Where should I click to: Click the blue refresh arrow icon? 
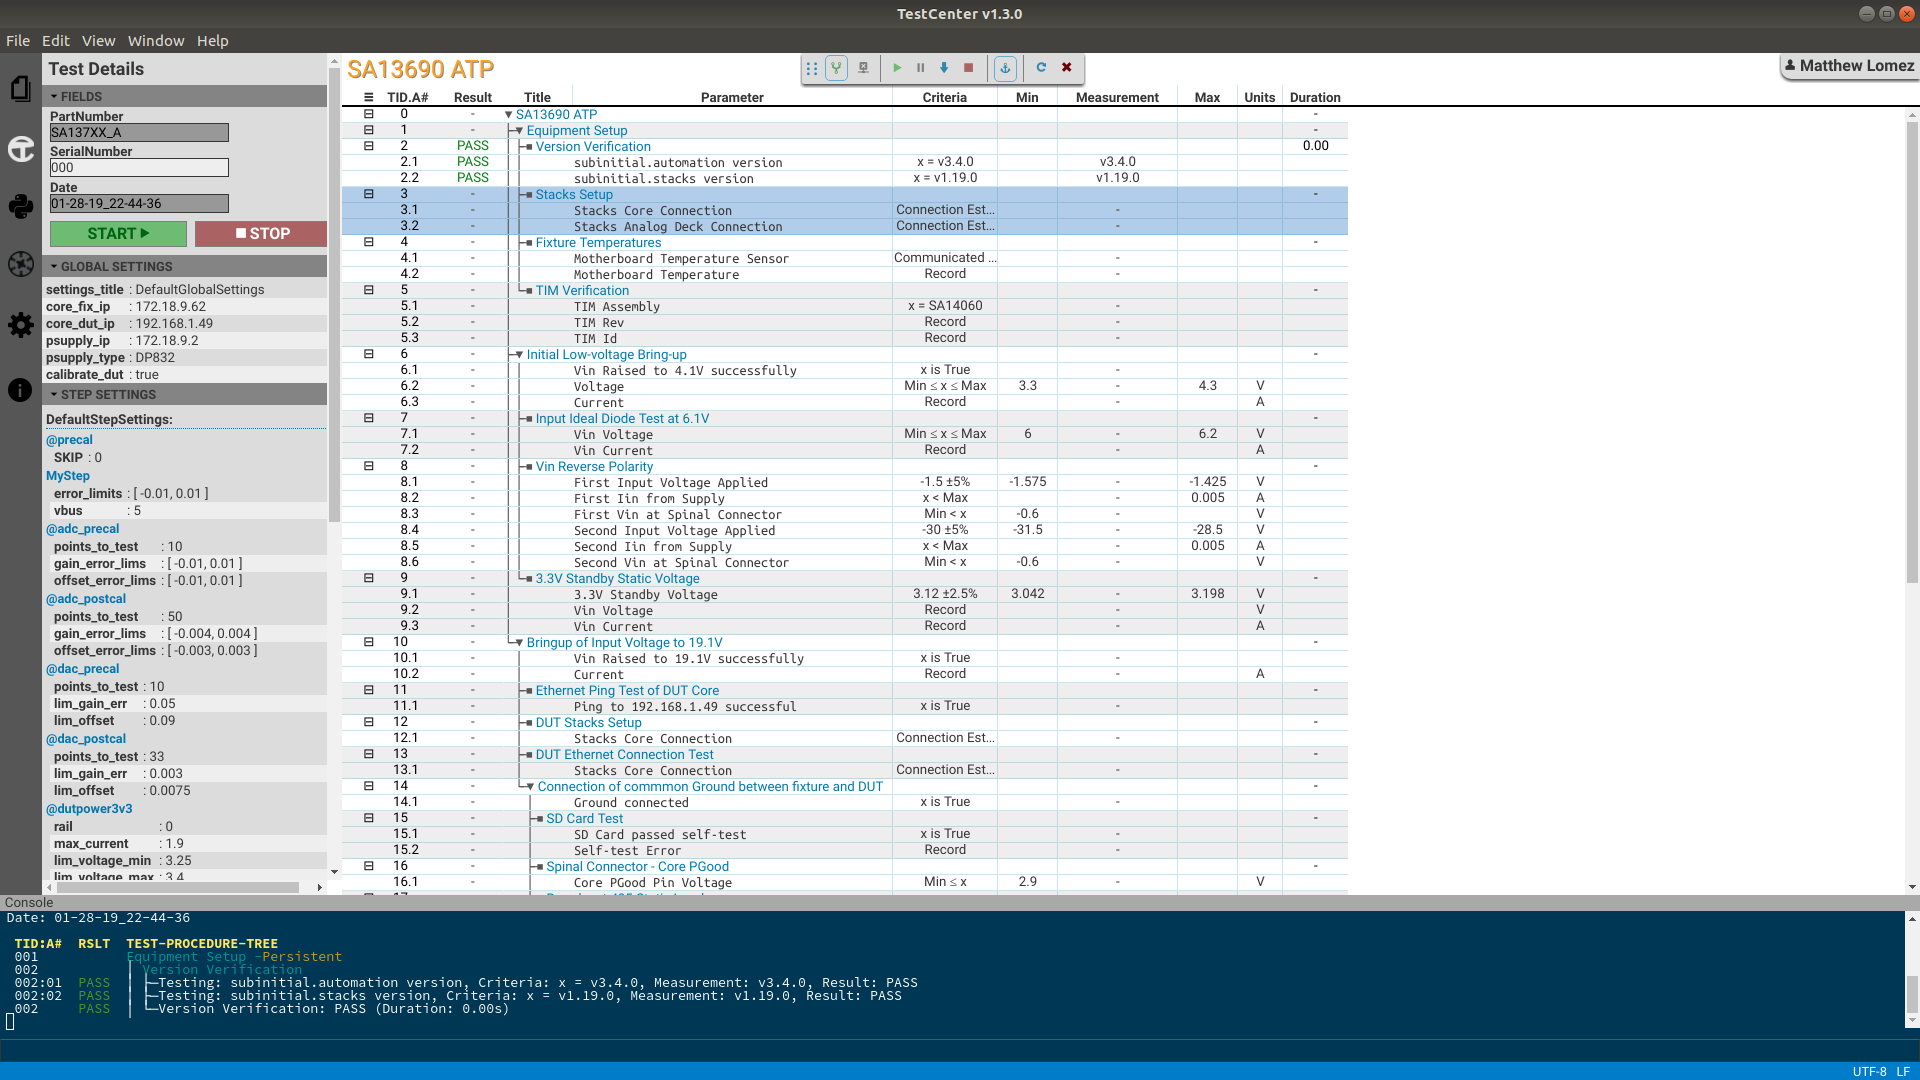point(1041,68)
